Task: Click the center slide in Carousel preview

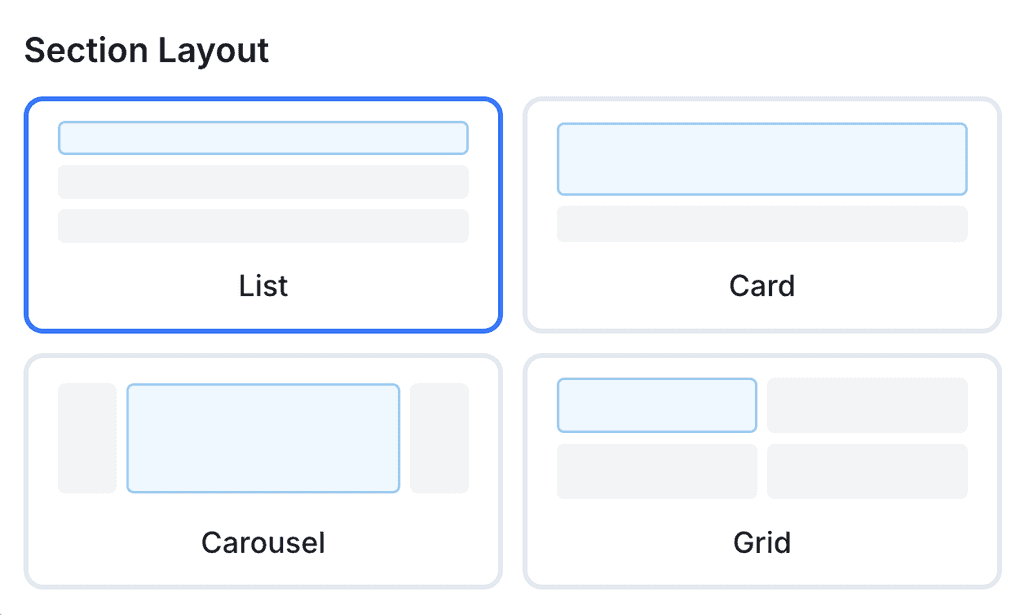Action: pos(263,437)
